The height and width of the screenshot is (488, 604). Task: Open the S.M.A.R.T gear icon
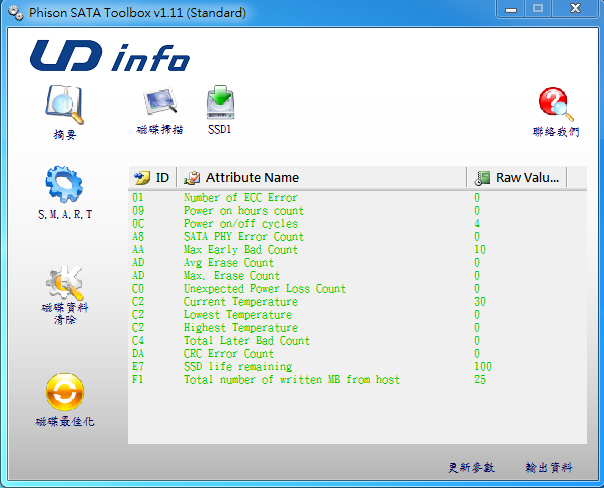coord(64,184)
